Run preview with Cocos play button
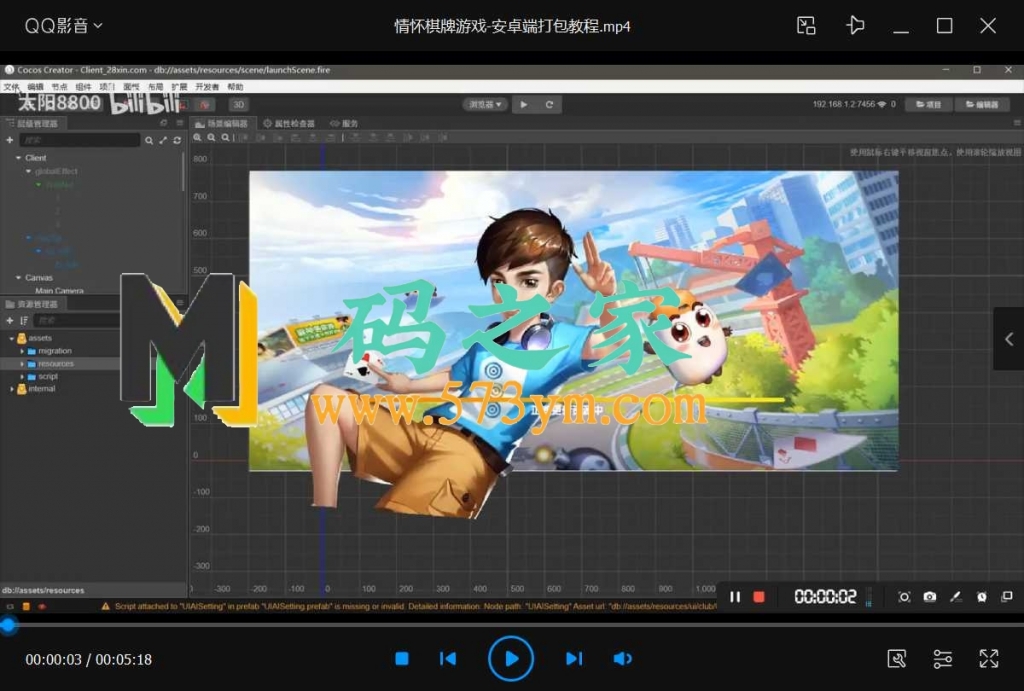Image resolution: width=1024 pixels, height=691 pixels. 524,104
